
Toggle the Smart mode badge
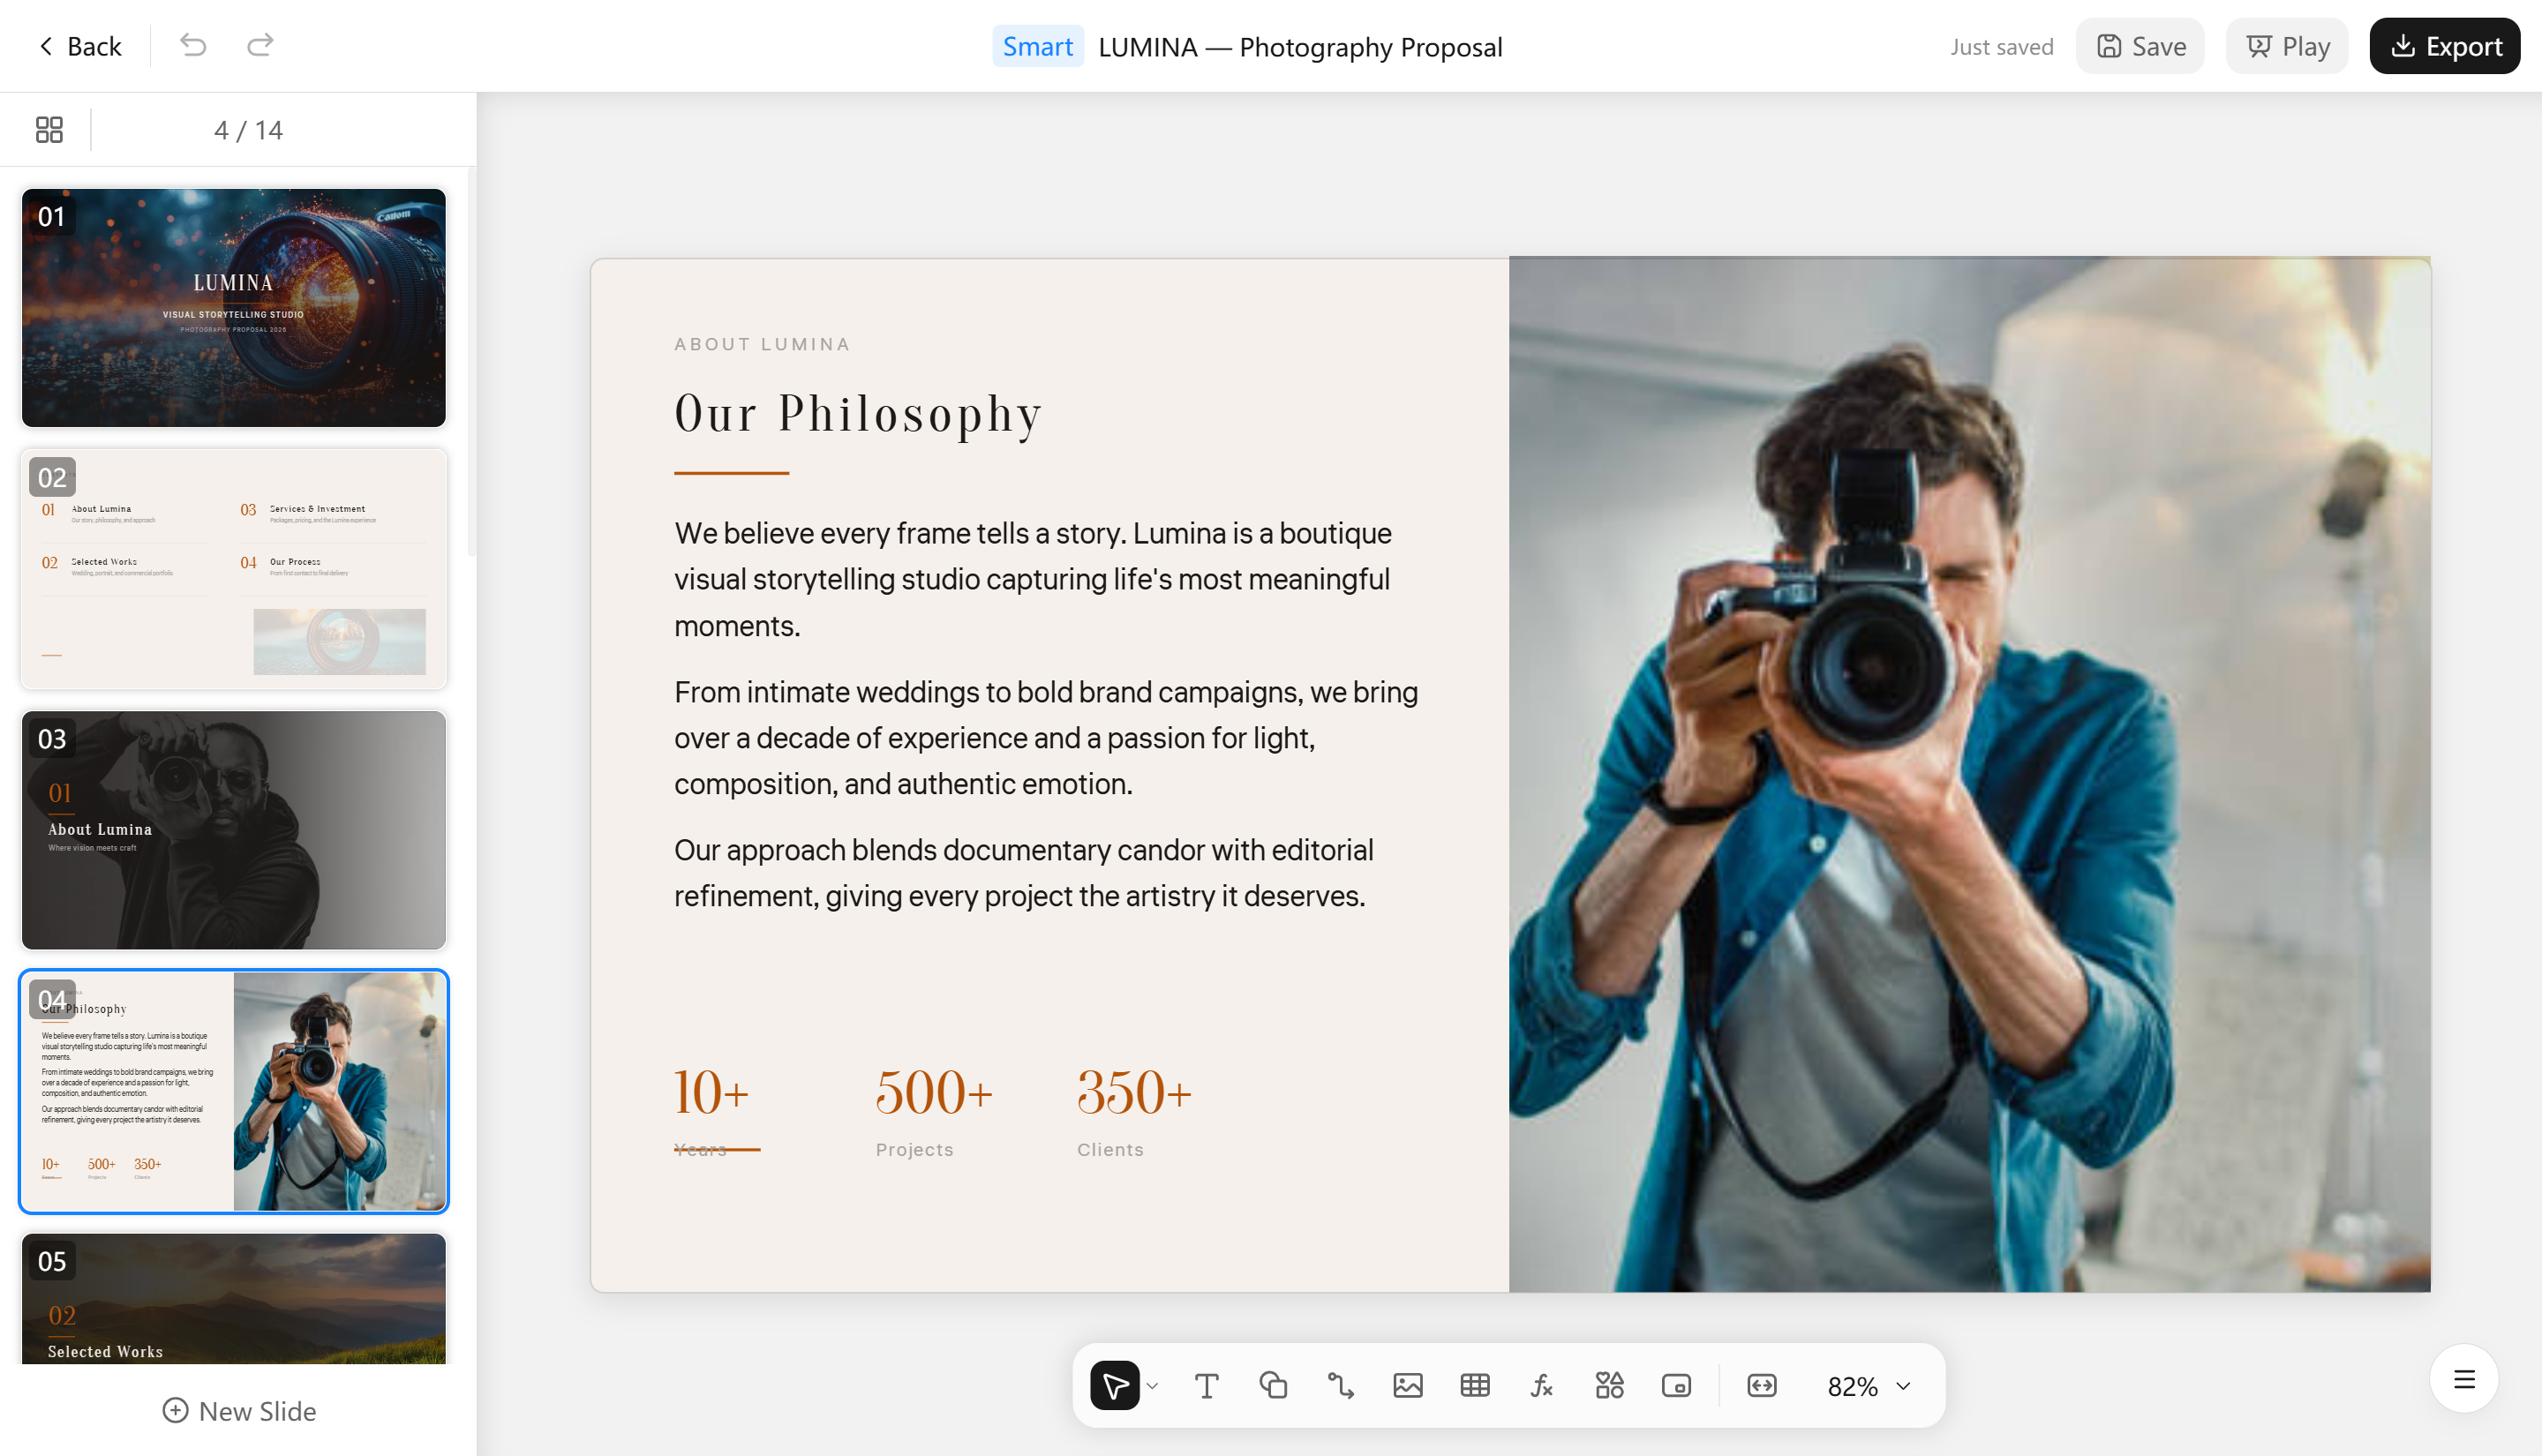(1037, 46)
